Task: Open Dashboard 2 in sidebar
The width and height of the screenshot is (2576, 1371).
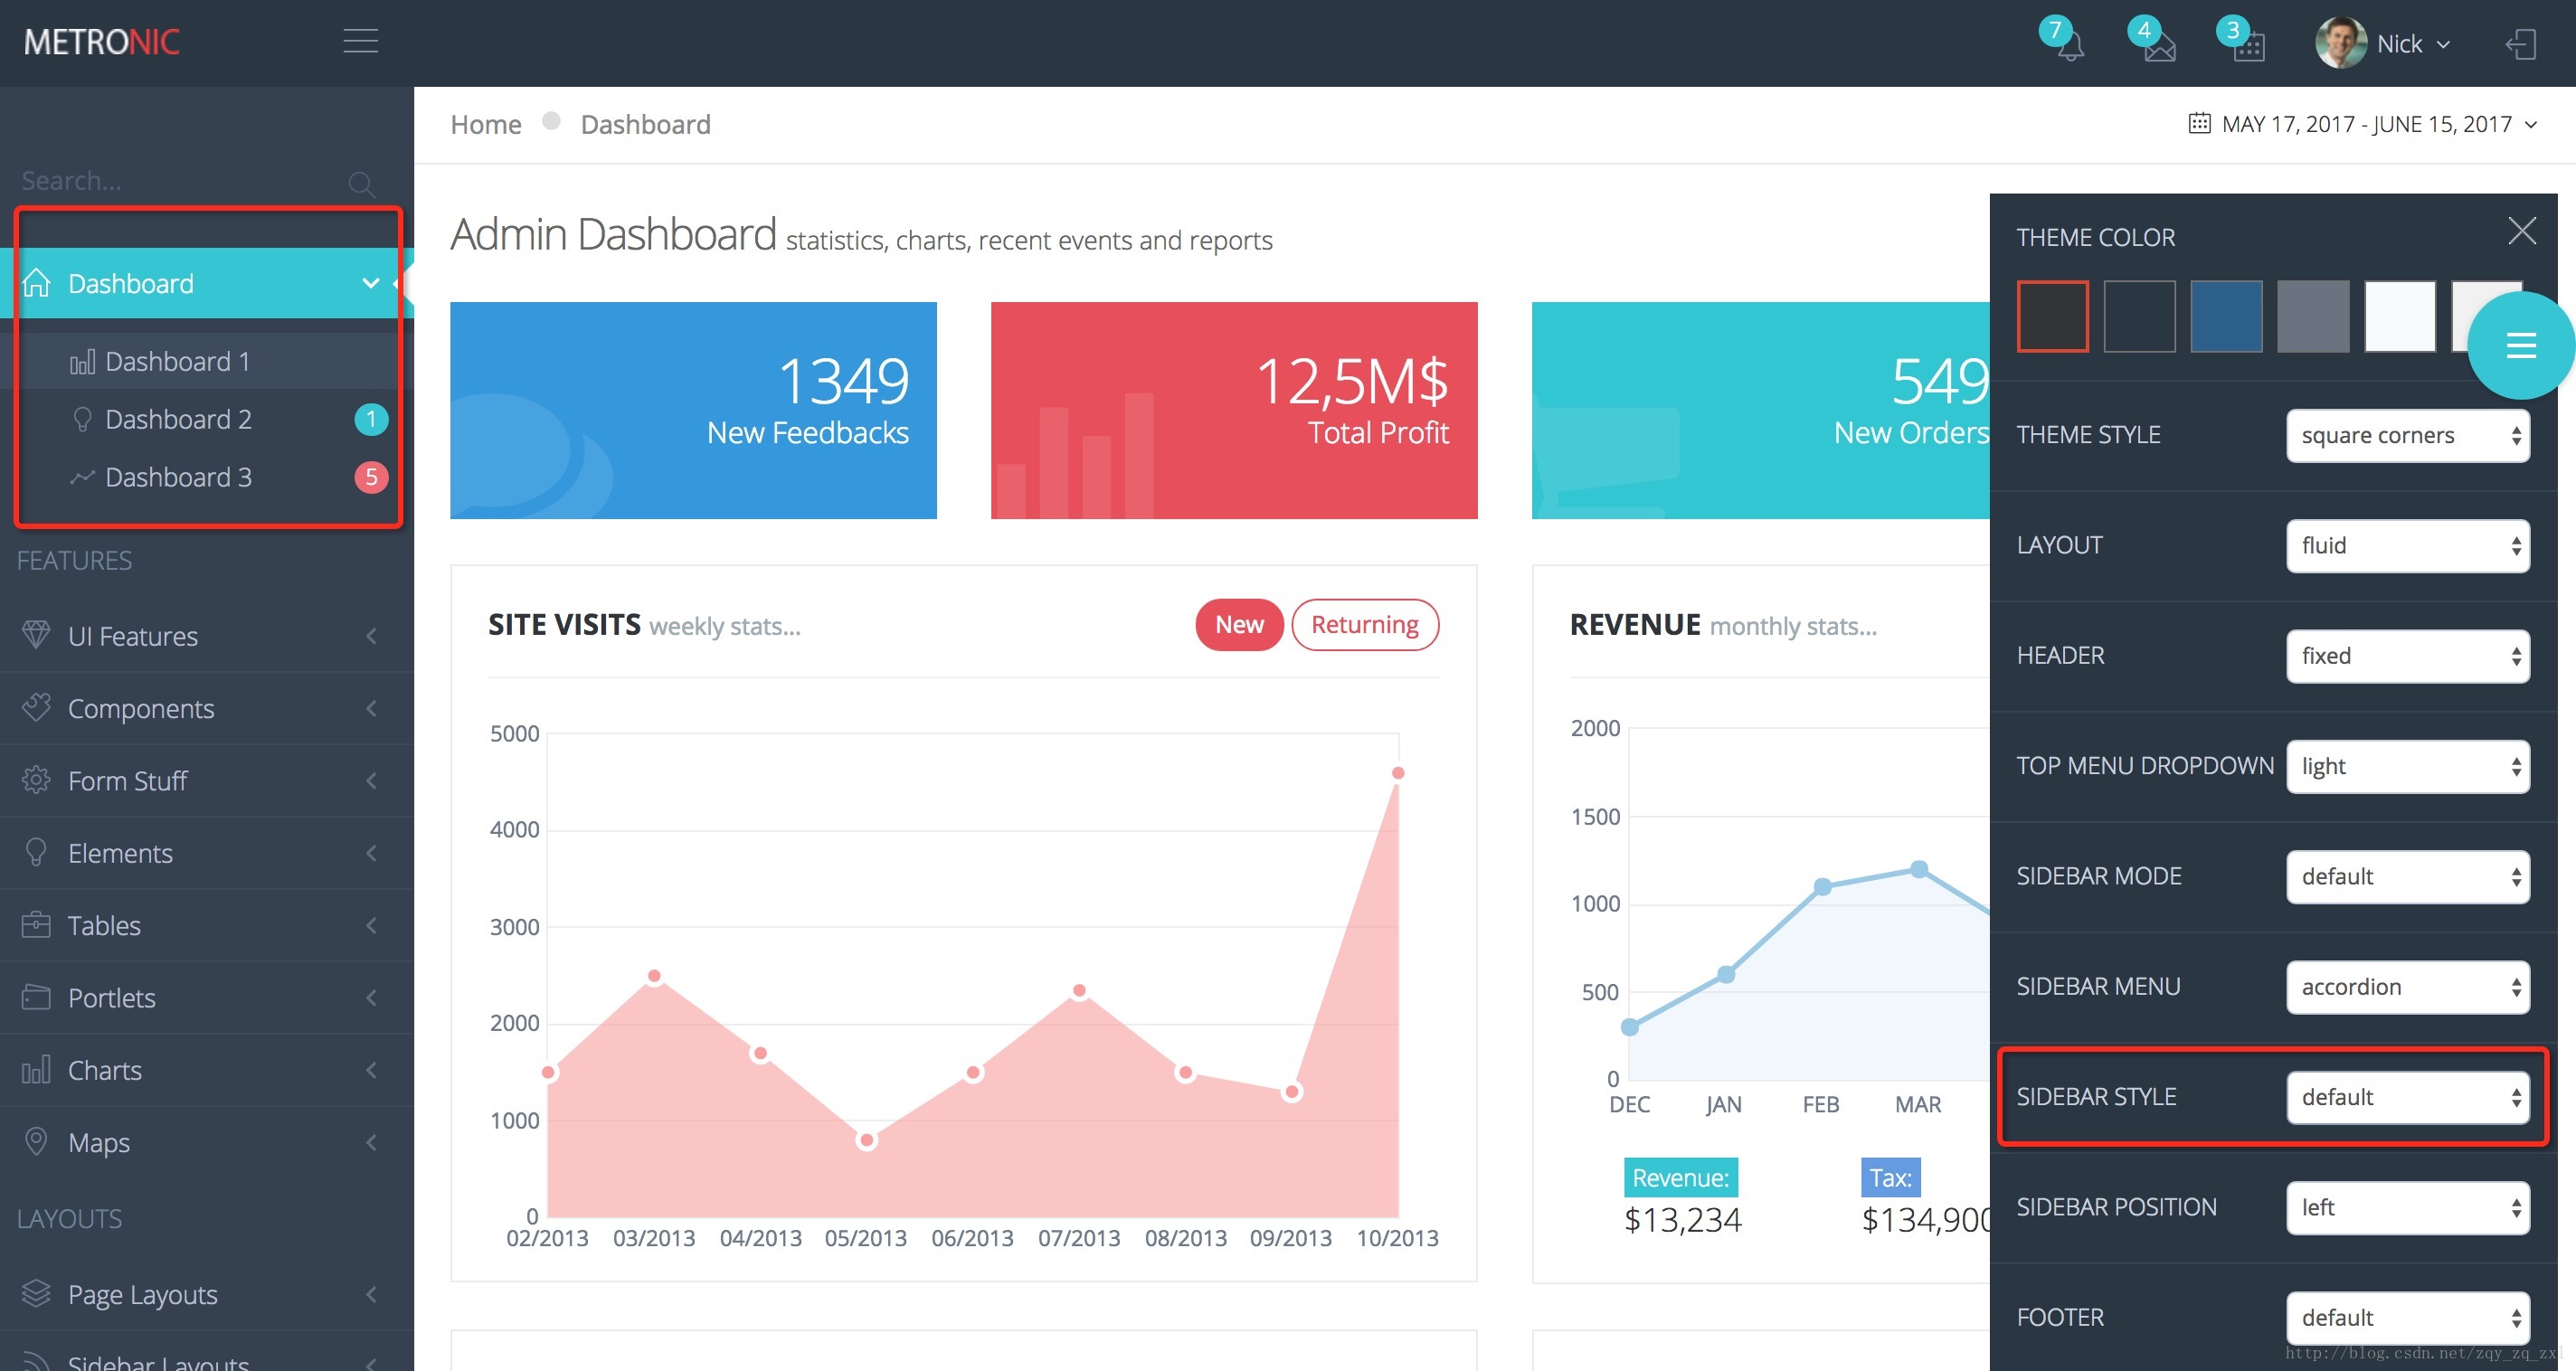Action: pos(178,419)
